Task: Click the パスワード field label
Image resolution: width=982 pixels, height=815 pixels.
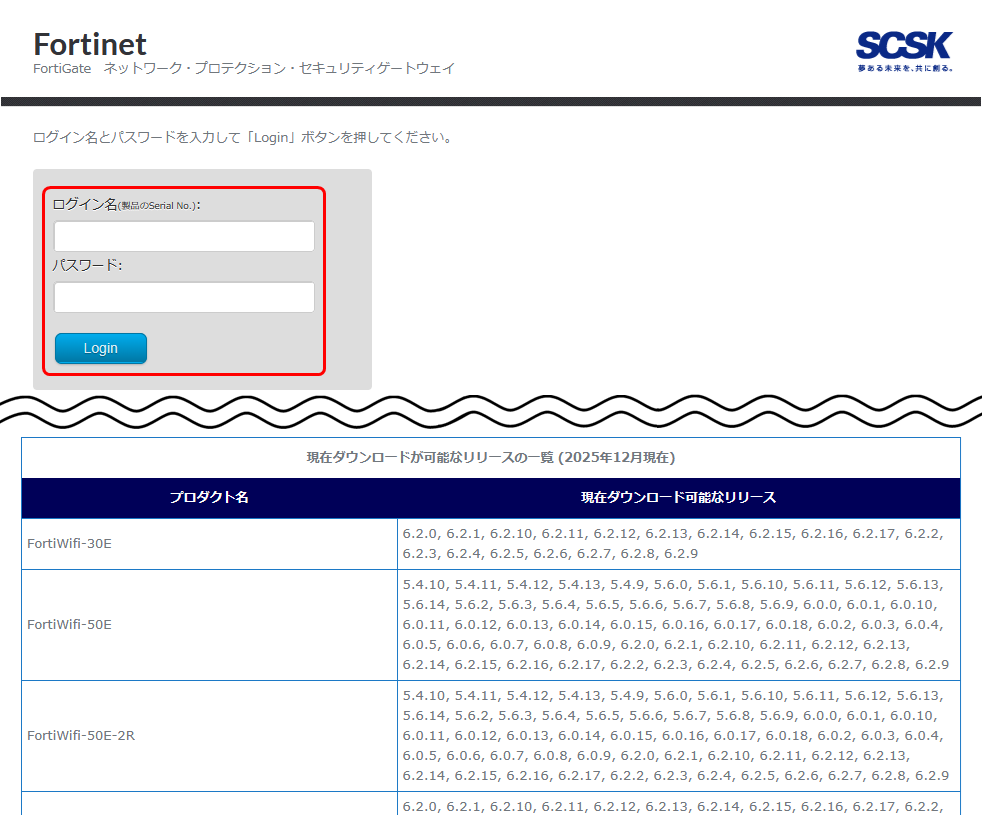Action: tap(86, 265)
